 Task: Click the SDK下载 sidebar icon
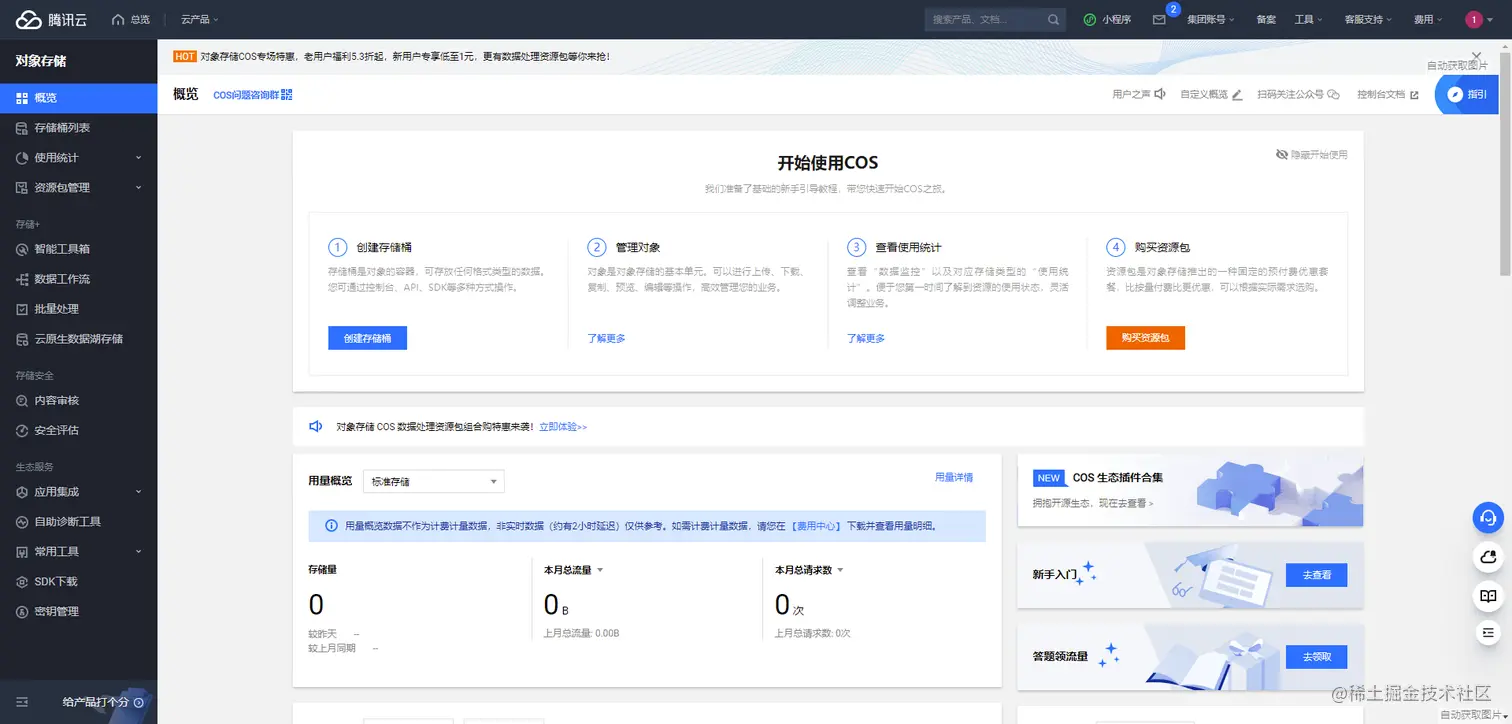click(x=23, y=581)
